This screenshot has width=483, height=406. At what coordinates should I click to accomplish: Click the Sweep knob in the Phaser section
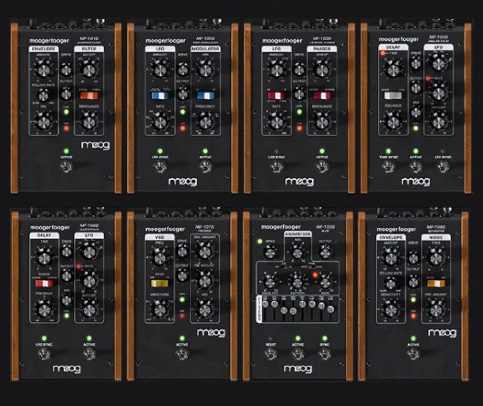(x=321, y=70)
